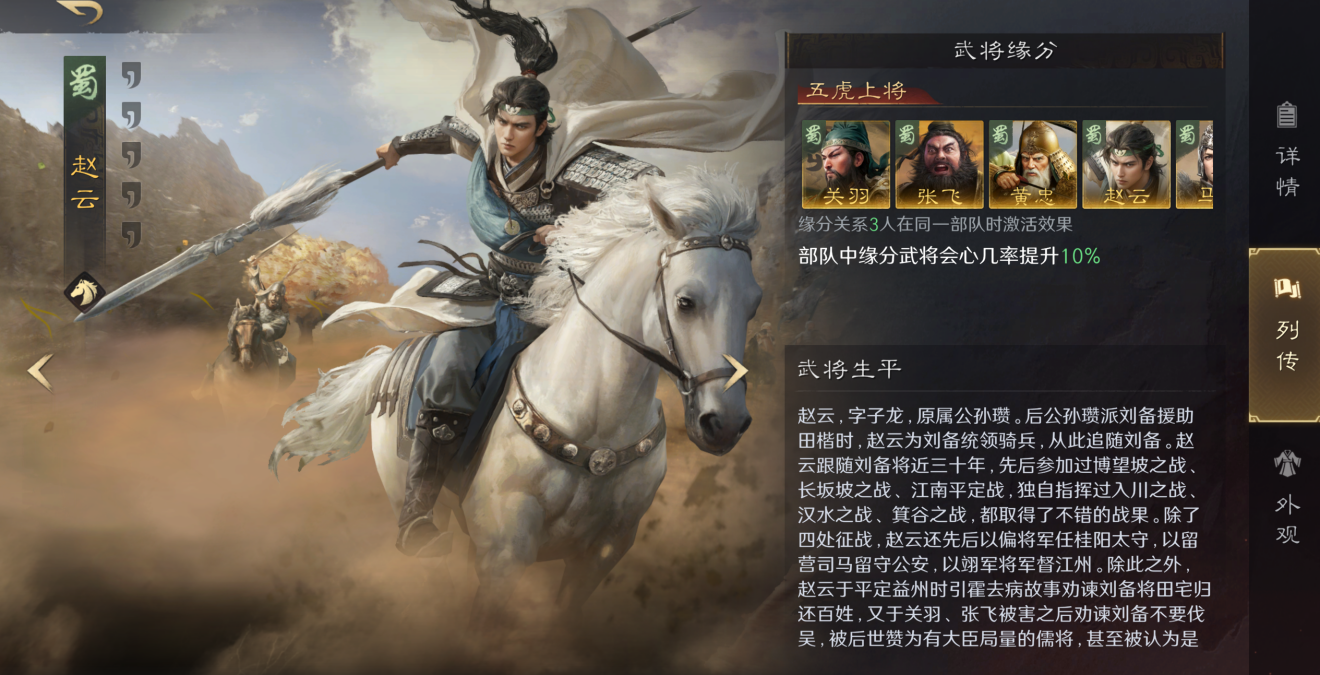Go to the previous general with left arrow

tap(40, 371)
